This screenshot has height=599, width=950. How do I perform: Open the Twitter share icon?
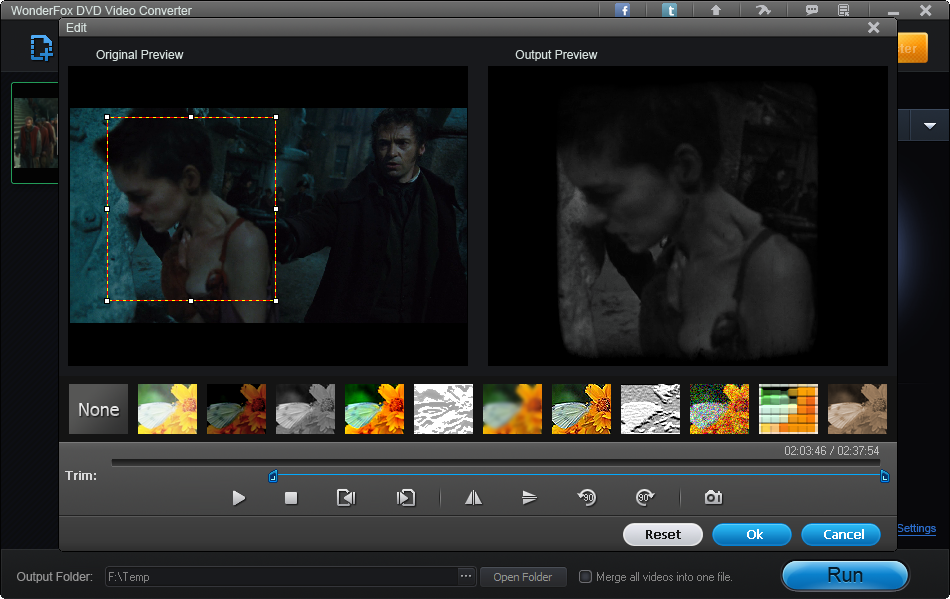669,10
